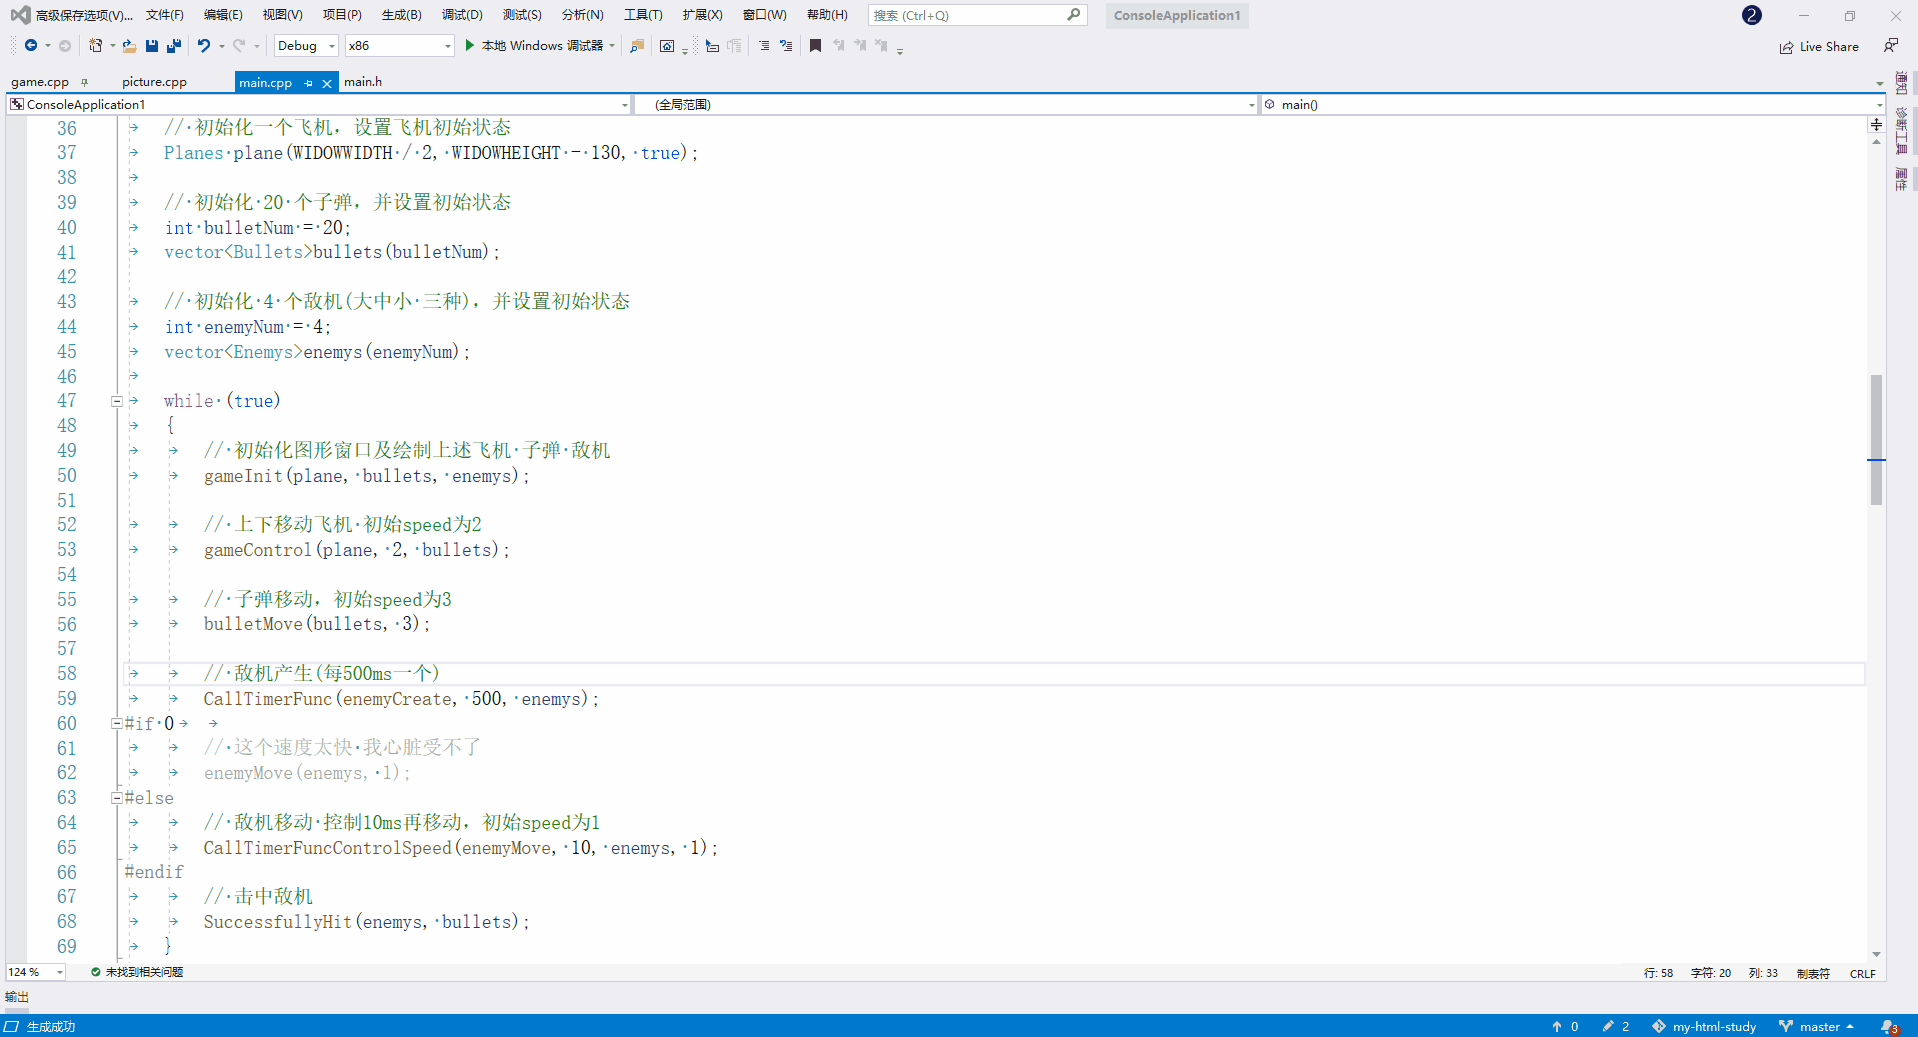Screen dimensions: 1918x1037
Task: Click the increase indent icon
Action: click(786, 46)
